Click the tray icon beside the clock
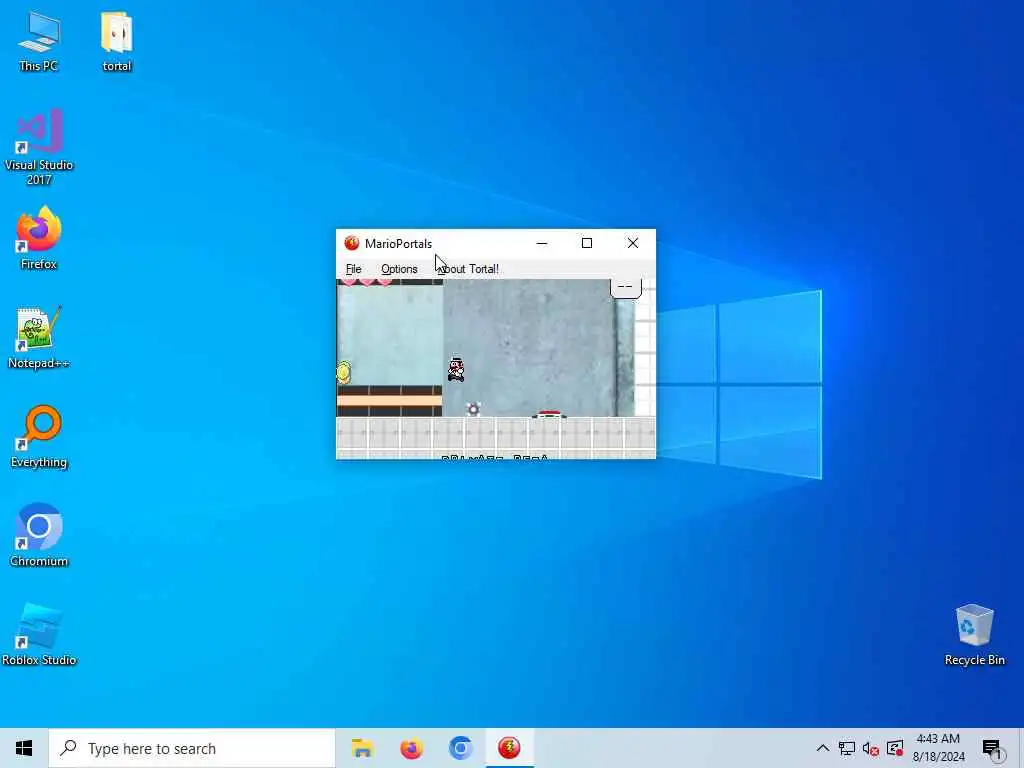The image size is (1024, 768). point(895,748)
